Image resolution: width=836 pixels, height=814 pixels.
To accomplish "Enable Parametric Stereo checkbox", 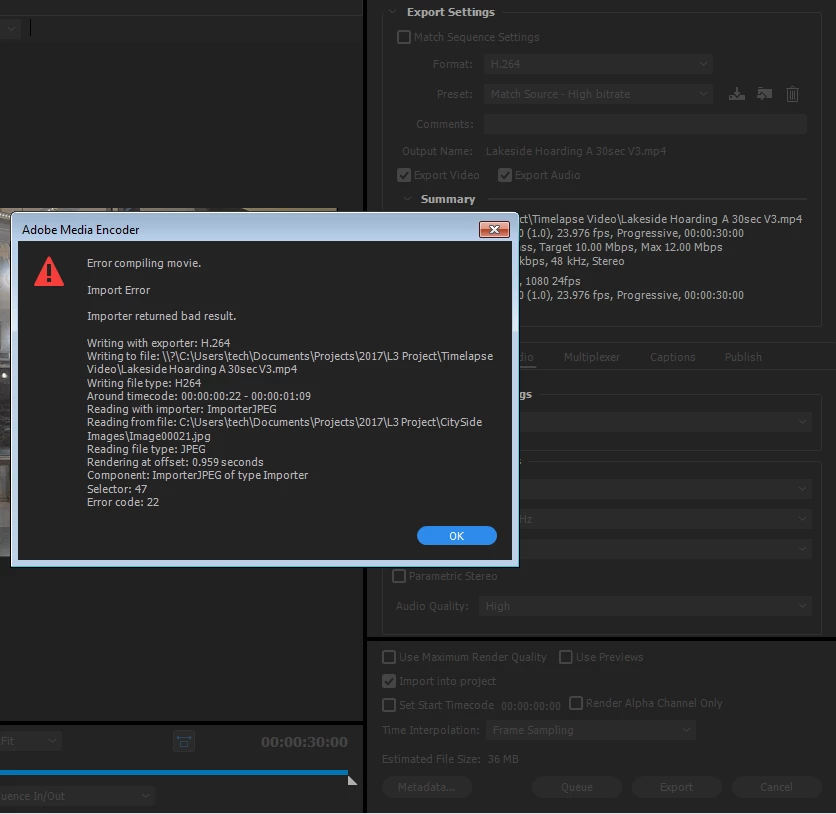I will 399,576.
